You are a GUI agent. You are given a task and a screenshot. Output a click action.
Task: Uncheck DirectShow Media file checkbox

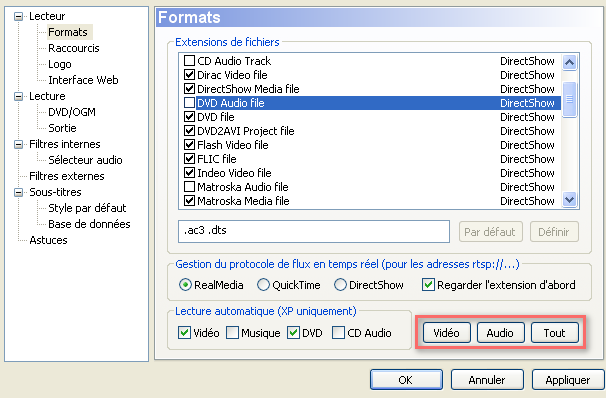pyautogui.click(x=189, y=89)
